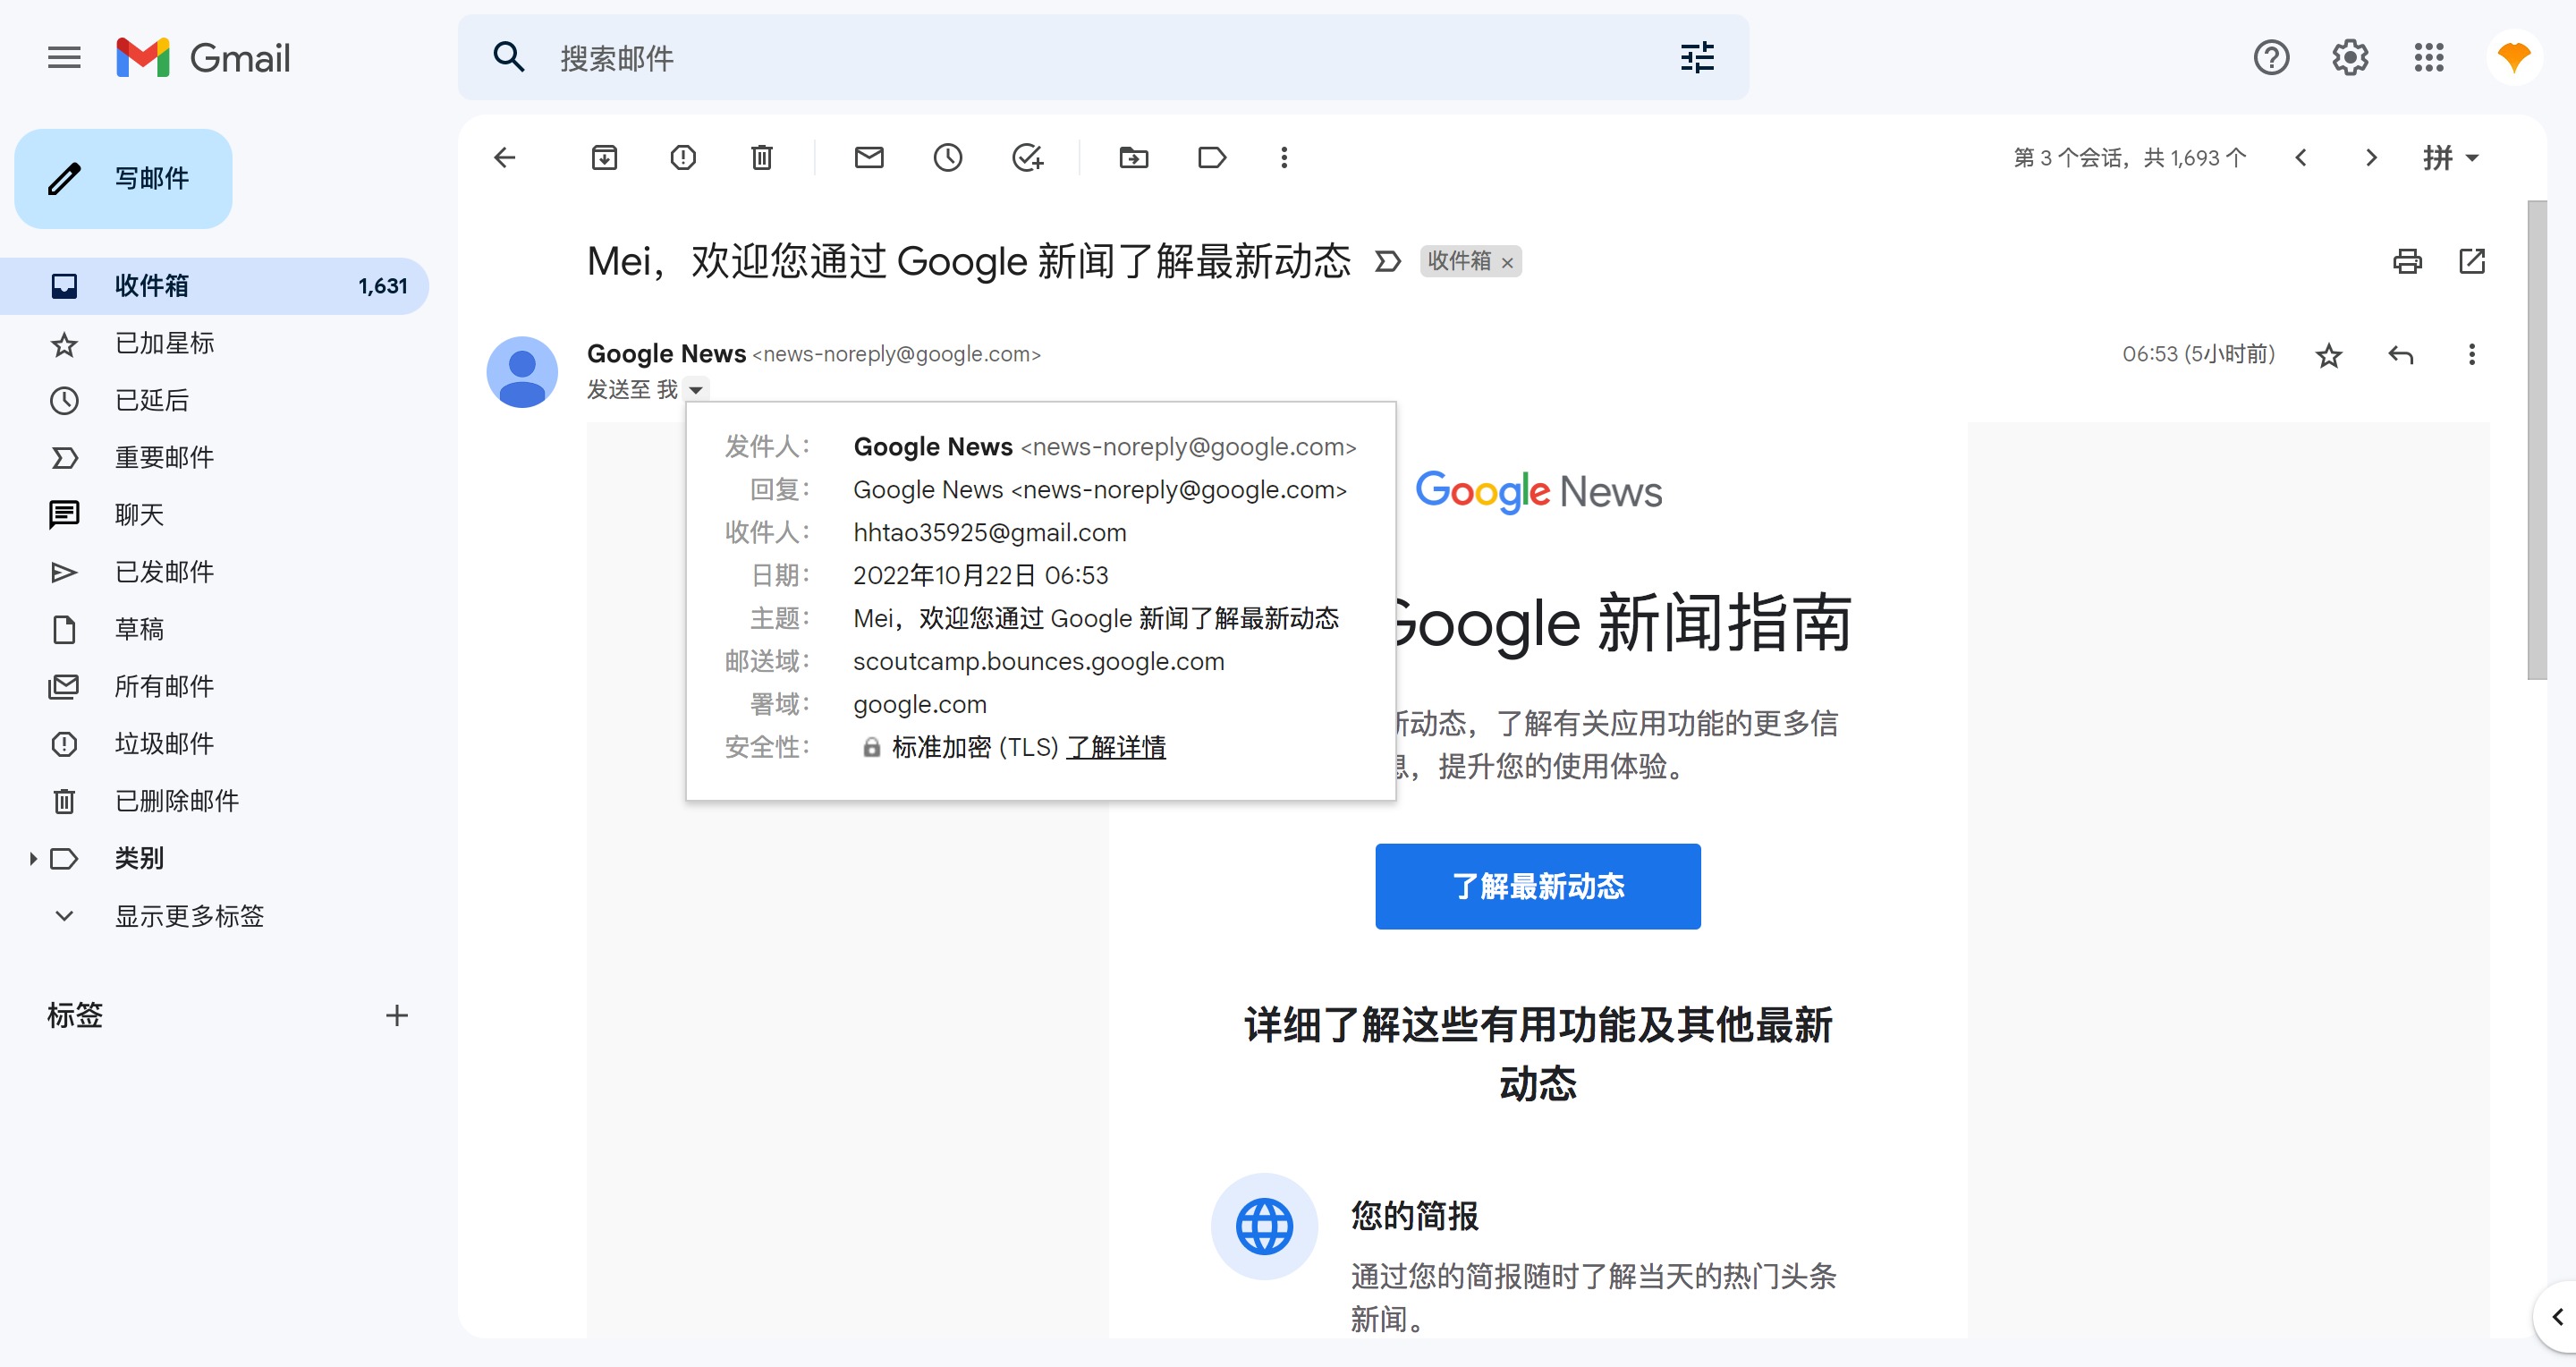Screen dimensions: 2576x1367
Task: Remove the 收件箱 label from conversation
Action: pyautogui.click(x=1507, y=263)
